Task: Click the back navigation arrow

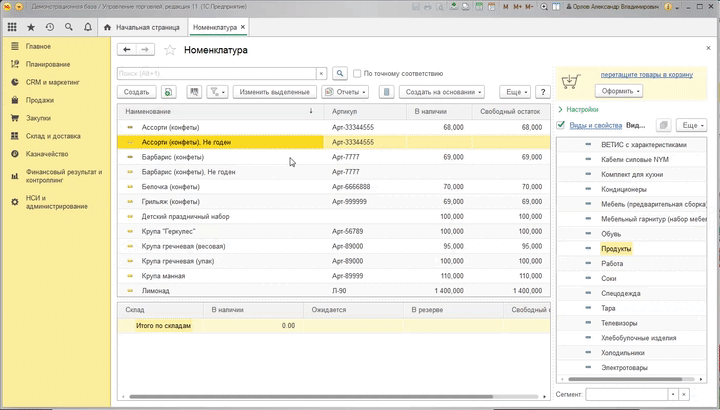Action: coord(128,49)
